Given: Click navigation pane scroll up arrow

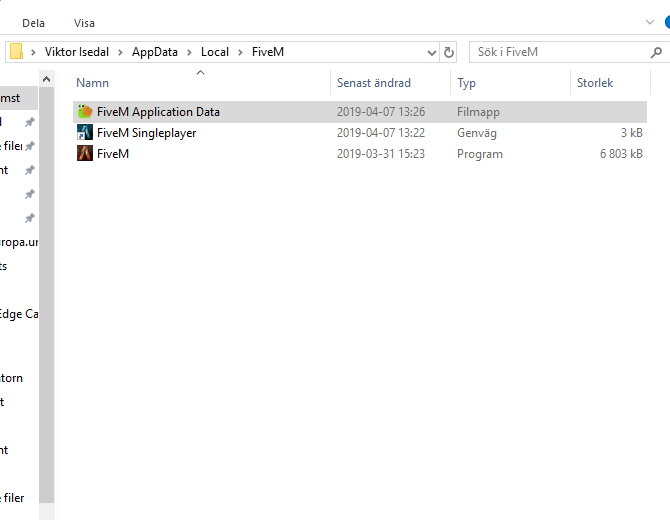Looking at the screenshot, I should [x=47, y=79].
